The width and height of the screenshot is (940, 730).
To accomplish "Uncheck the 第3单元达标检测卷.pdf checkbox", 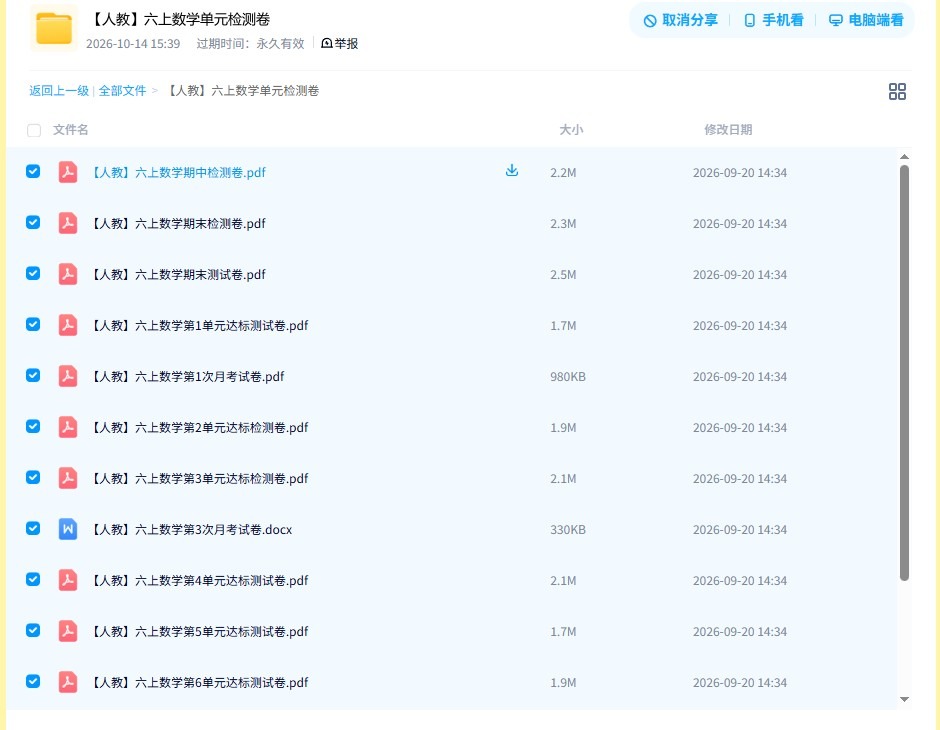I will 33,477.
